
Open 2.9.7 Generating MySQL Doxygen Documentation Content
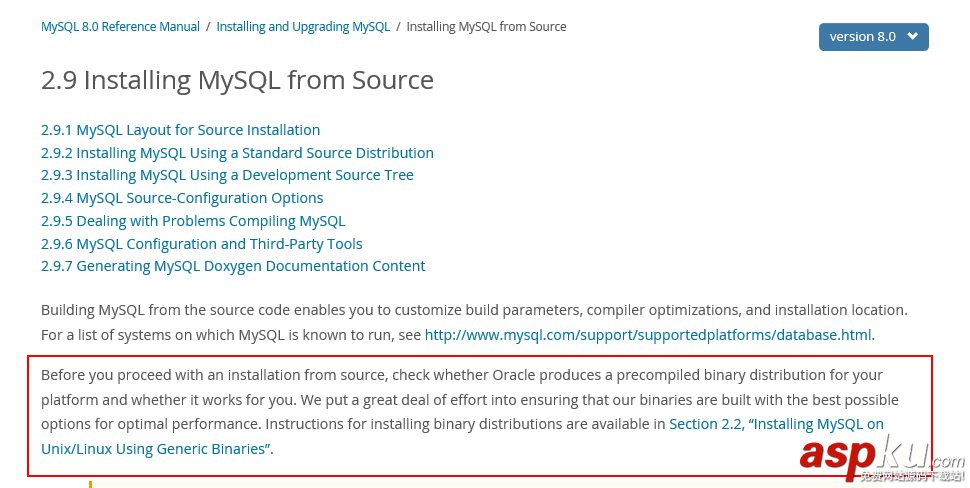(233, 266)
